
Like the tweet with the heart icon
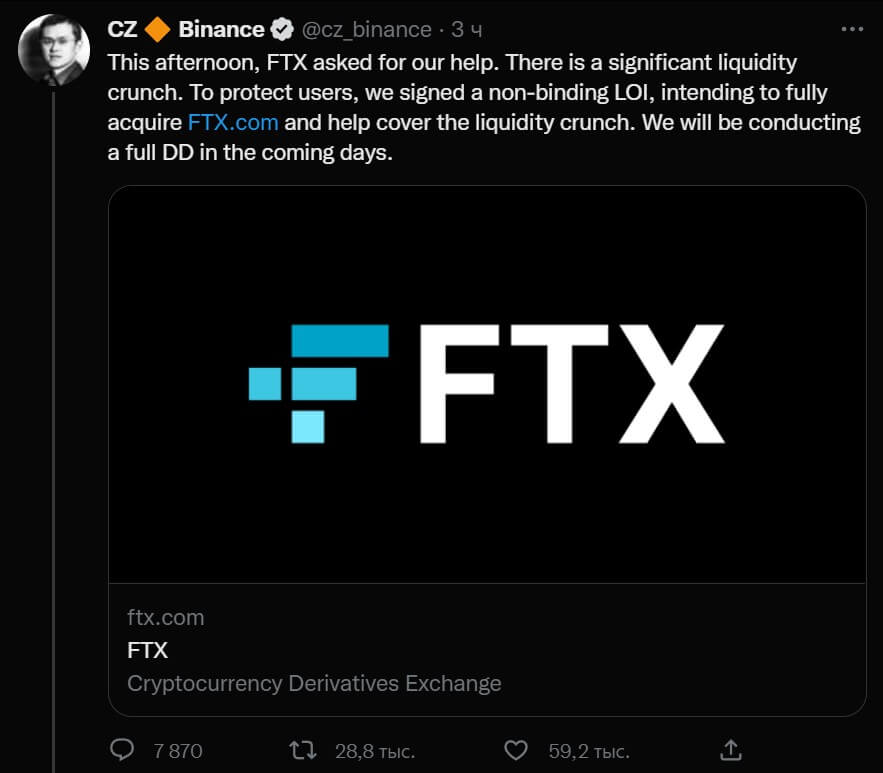click(515, 749)
